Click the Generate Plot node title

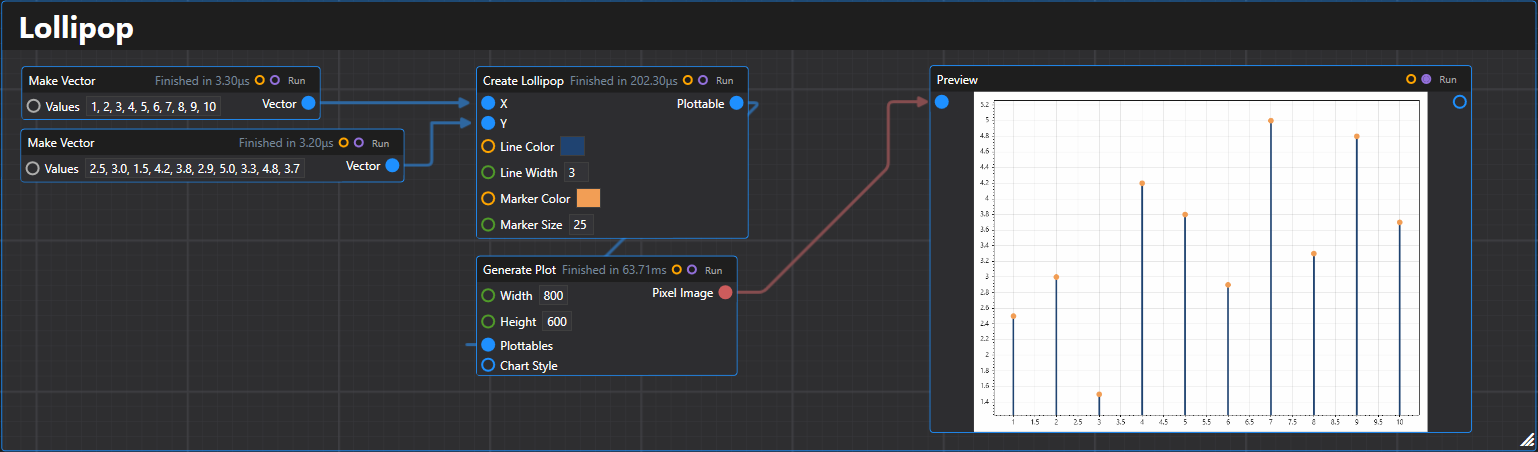(x=519, y=270)
